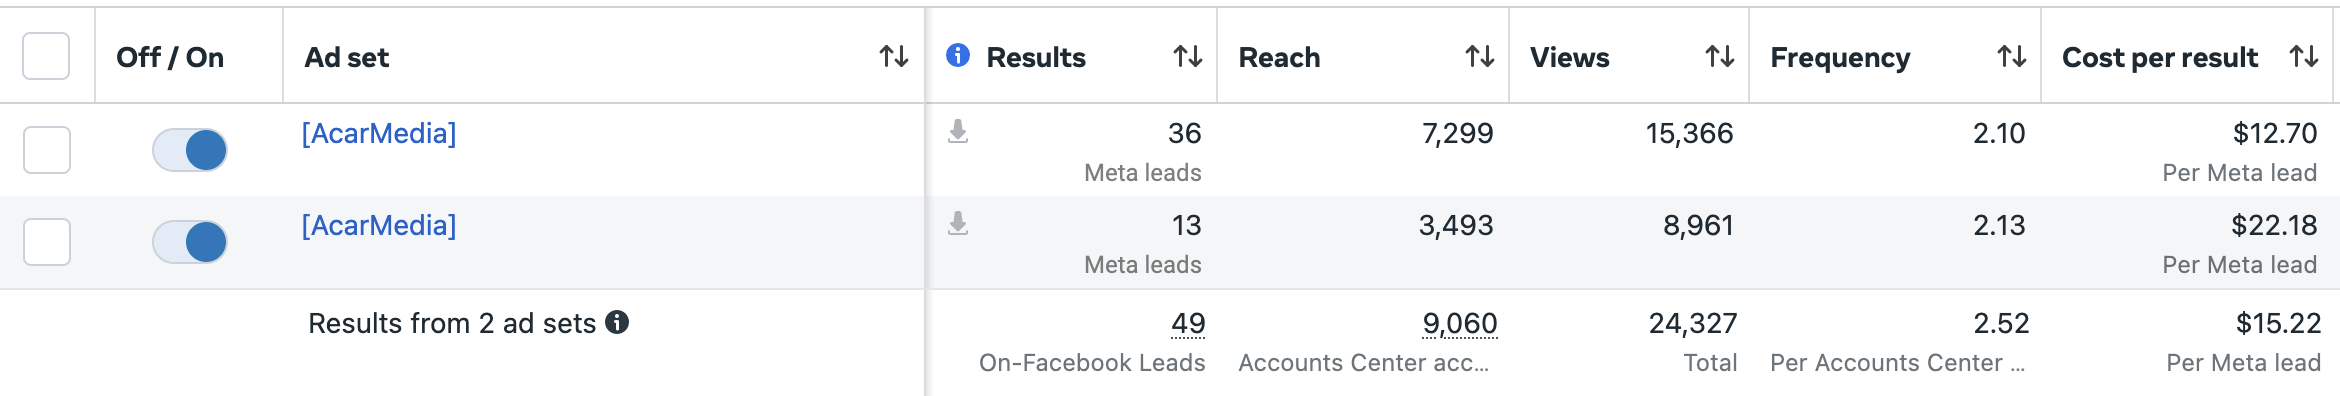Sort the Reach column using arrows
This screenshot has height=396, width=2340.
click(x=1479, y=57)
